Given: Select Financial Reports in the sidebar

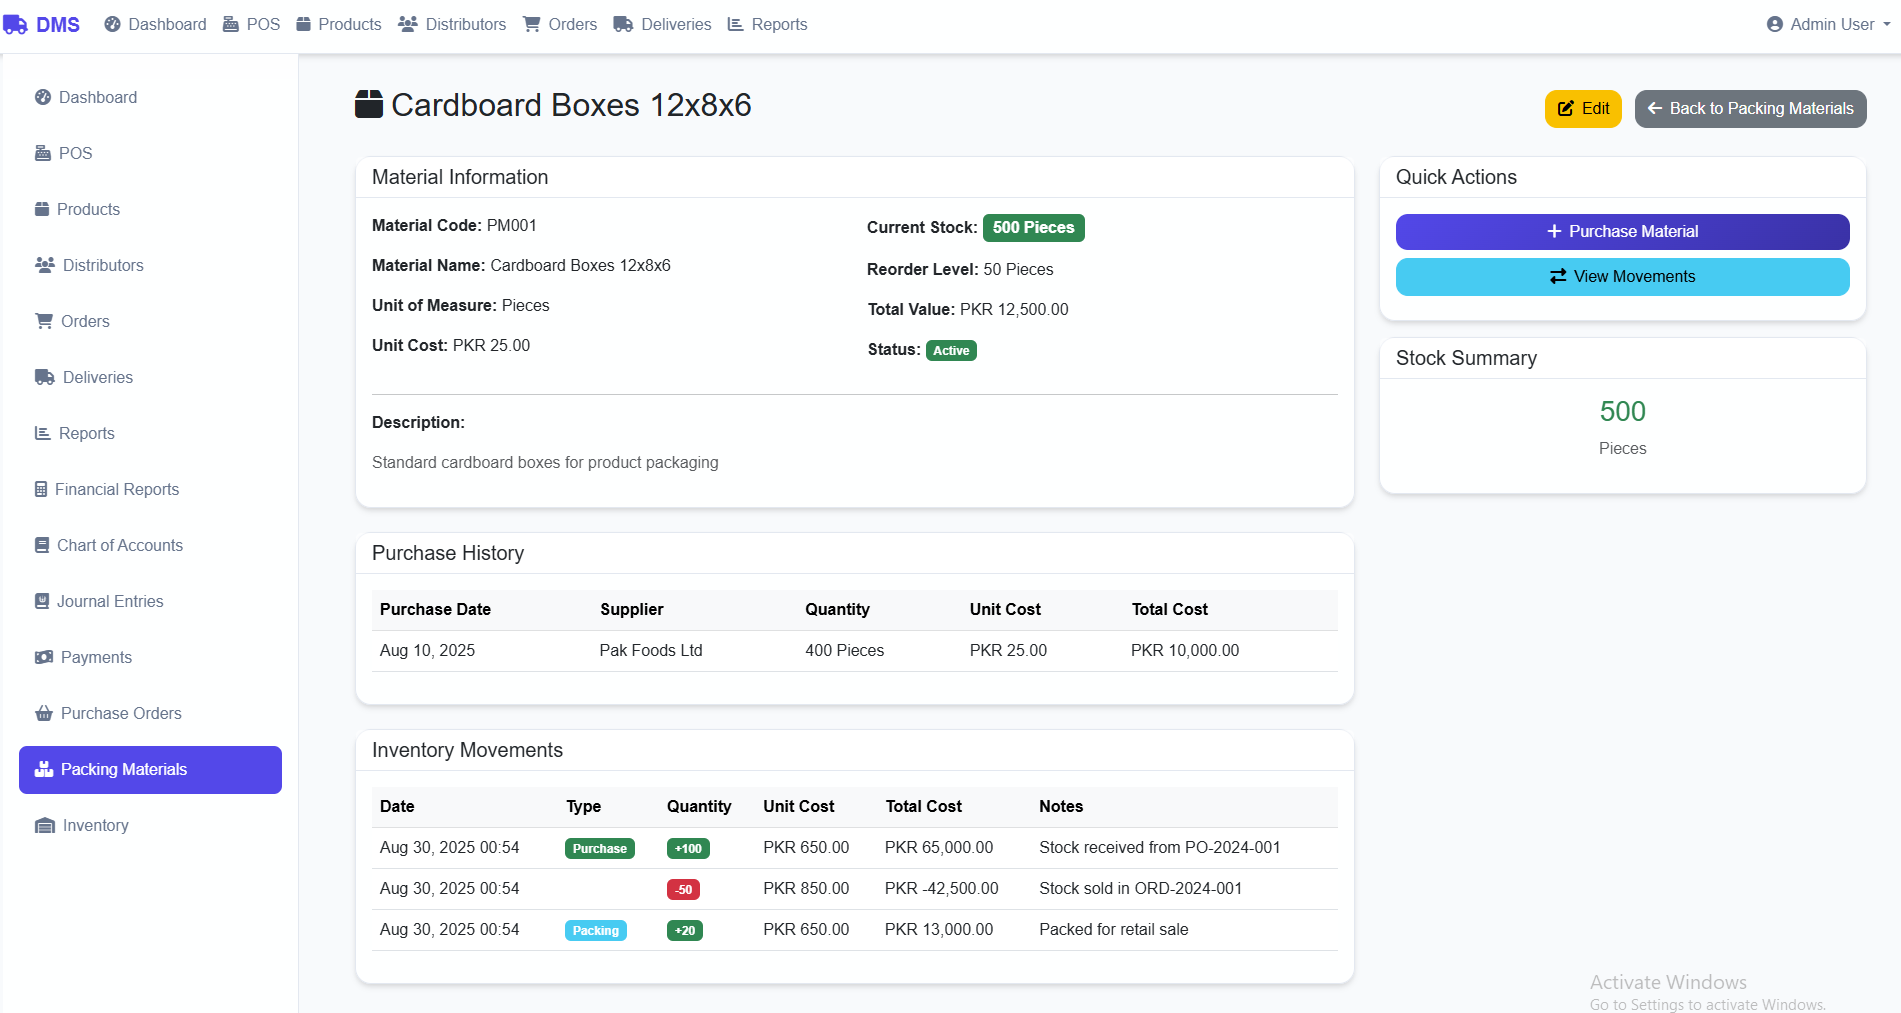Looking at the screenshot, I should pos(117,489).
